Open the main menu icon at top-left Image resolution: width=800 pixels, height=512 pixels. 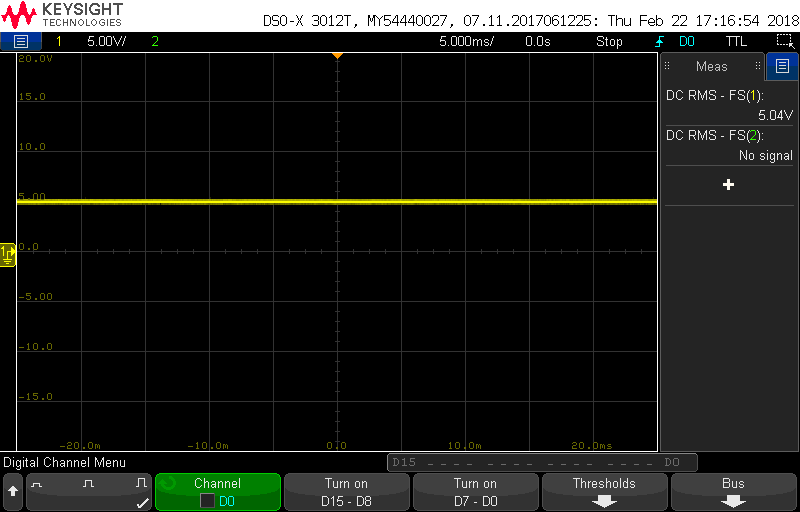tap(20, 41)
